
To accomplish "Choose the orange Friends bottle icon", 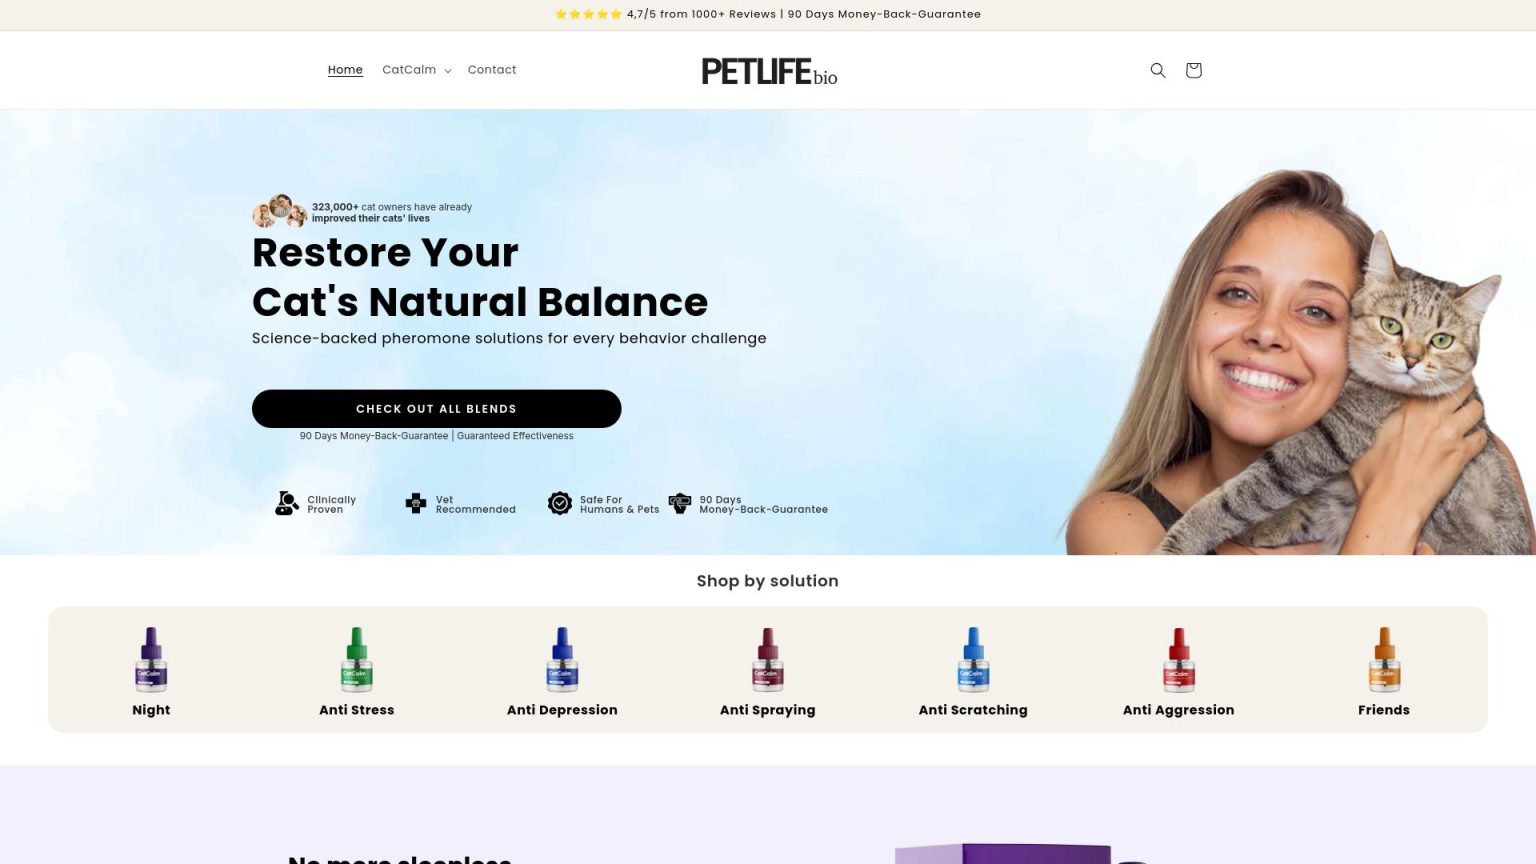I will coord(1384,660).
